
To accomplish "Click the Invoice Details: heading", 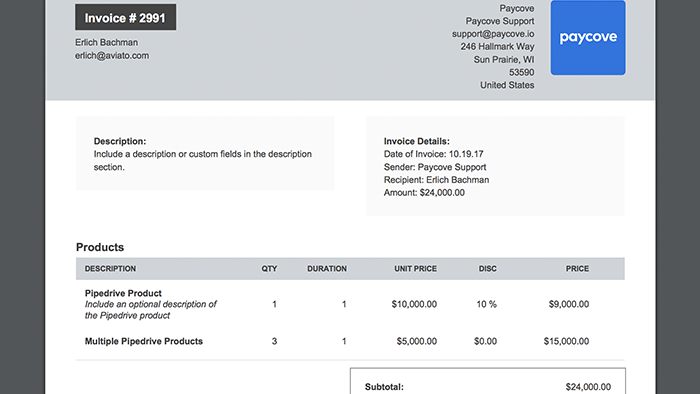I will 417,141.
